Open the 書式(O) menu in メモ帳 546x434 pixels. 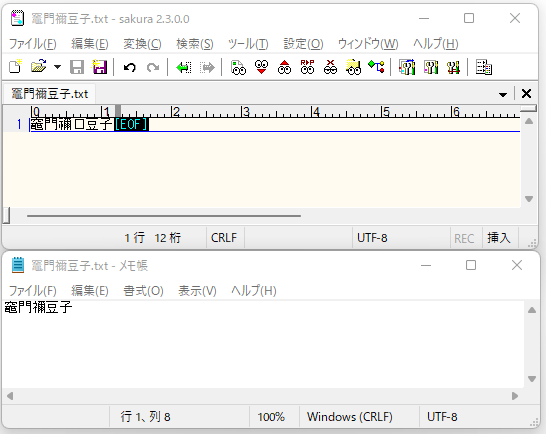click(x=143, y=290)
